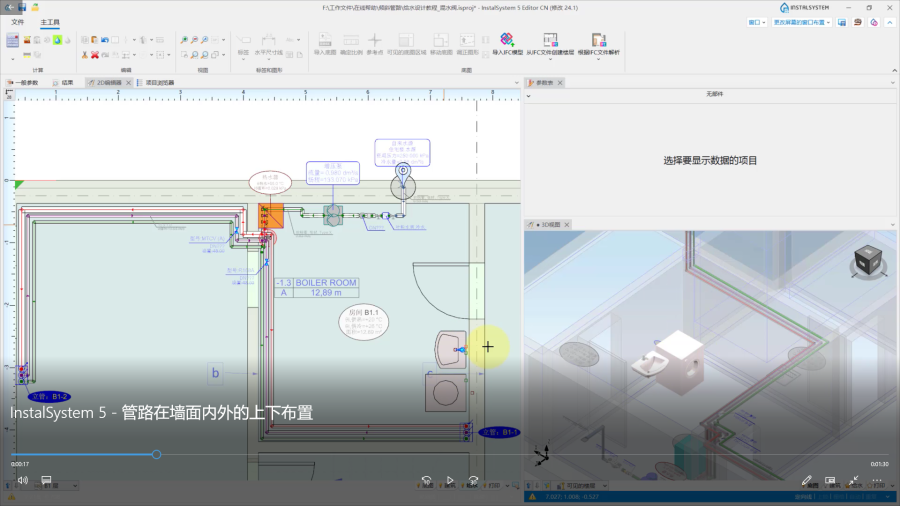
Task: Click 从IFC文件创建楼层 icon
Action: (550, 44)
